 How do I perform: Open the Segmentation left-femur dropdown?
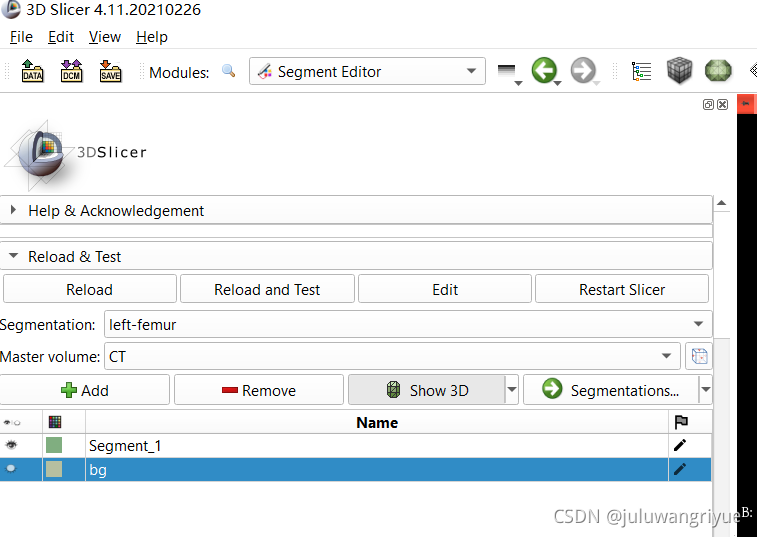pos(408,324)
